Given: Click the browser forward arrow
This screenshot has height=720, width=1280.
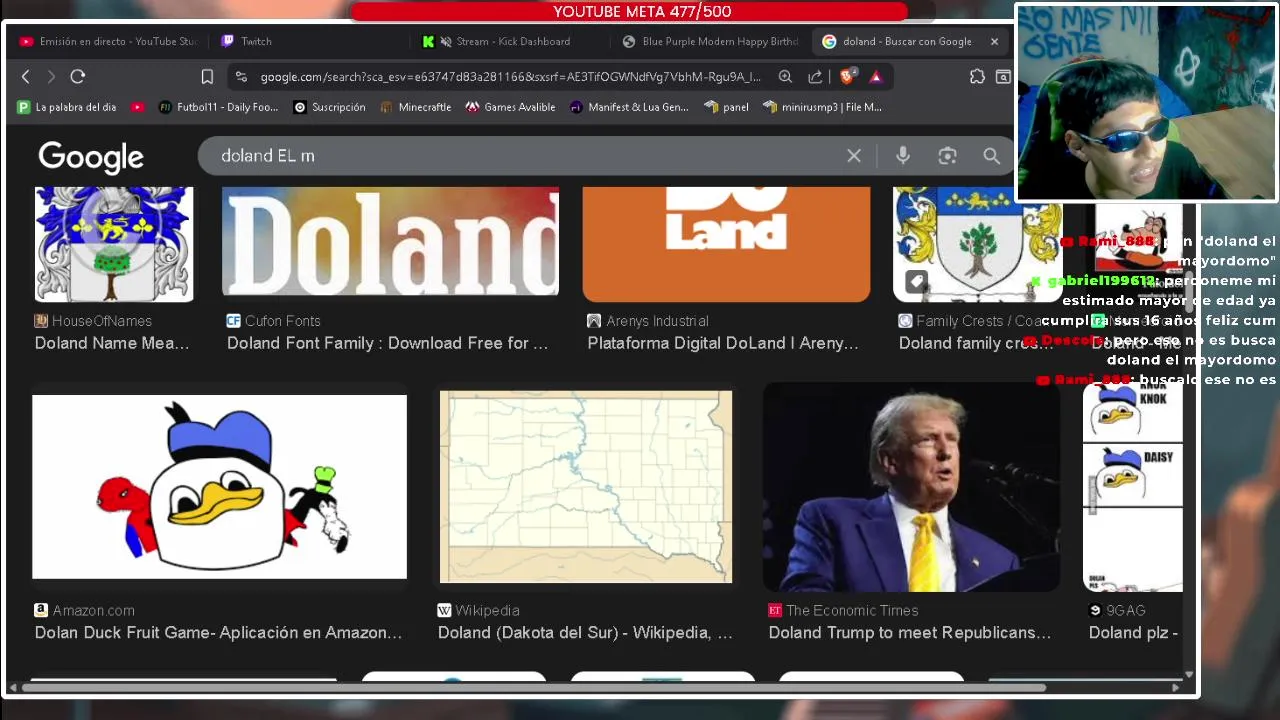Looking at the screenshot, I should point(51,76).
